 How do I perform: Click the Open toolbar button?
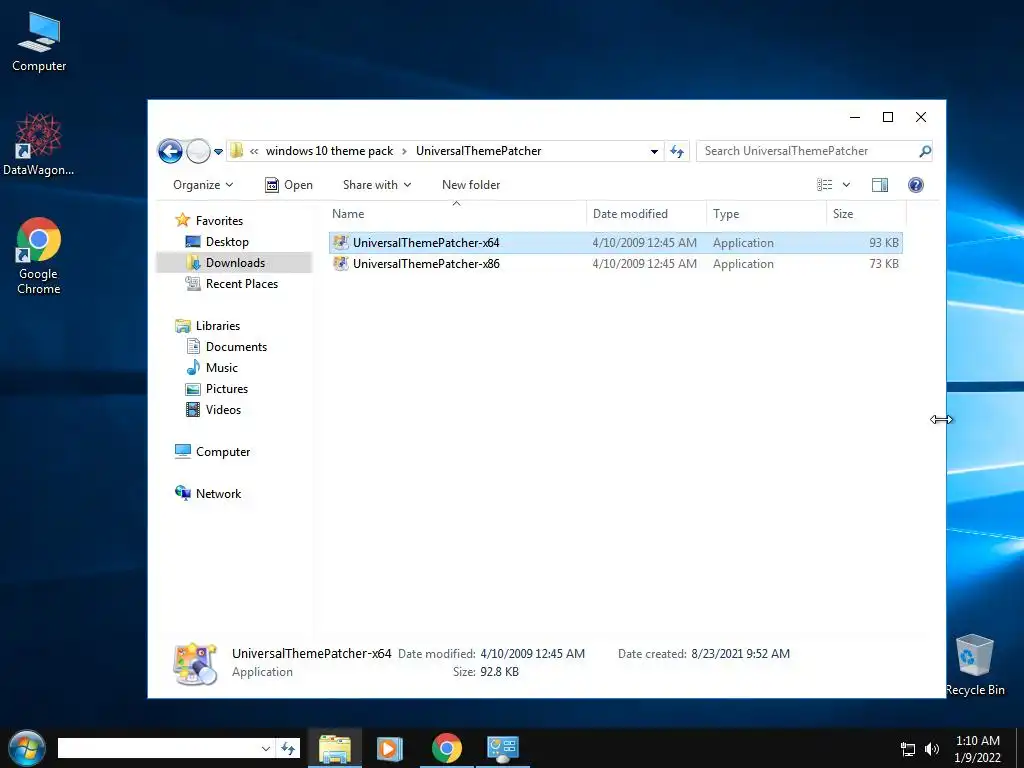(x=289, y=185)
